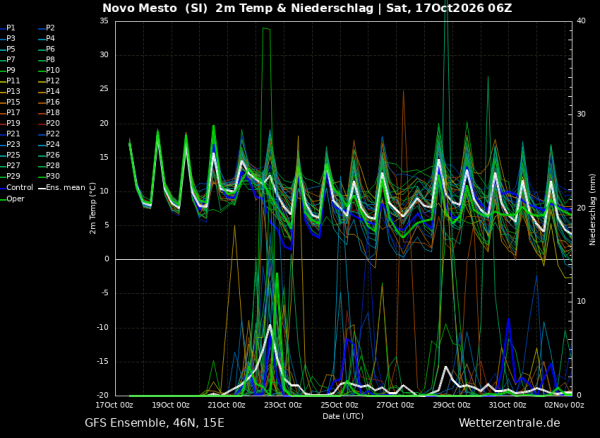The width and height of the screenshot is (600, 438).
Task: Click the Date (UTC) axis label
Action: 343,416
